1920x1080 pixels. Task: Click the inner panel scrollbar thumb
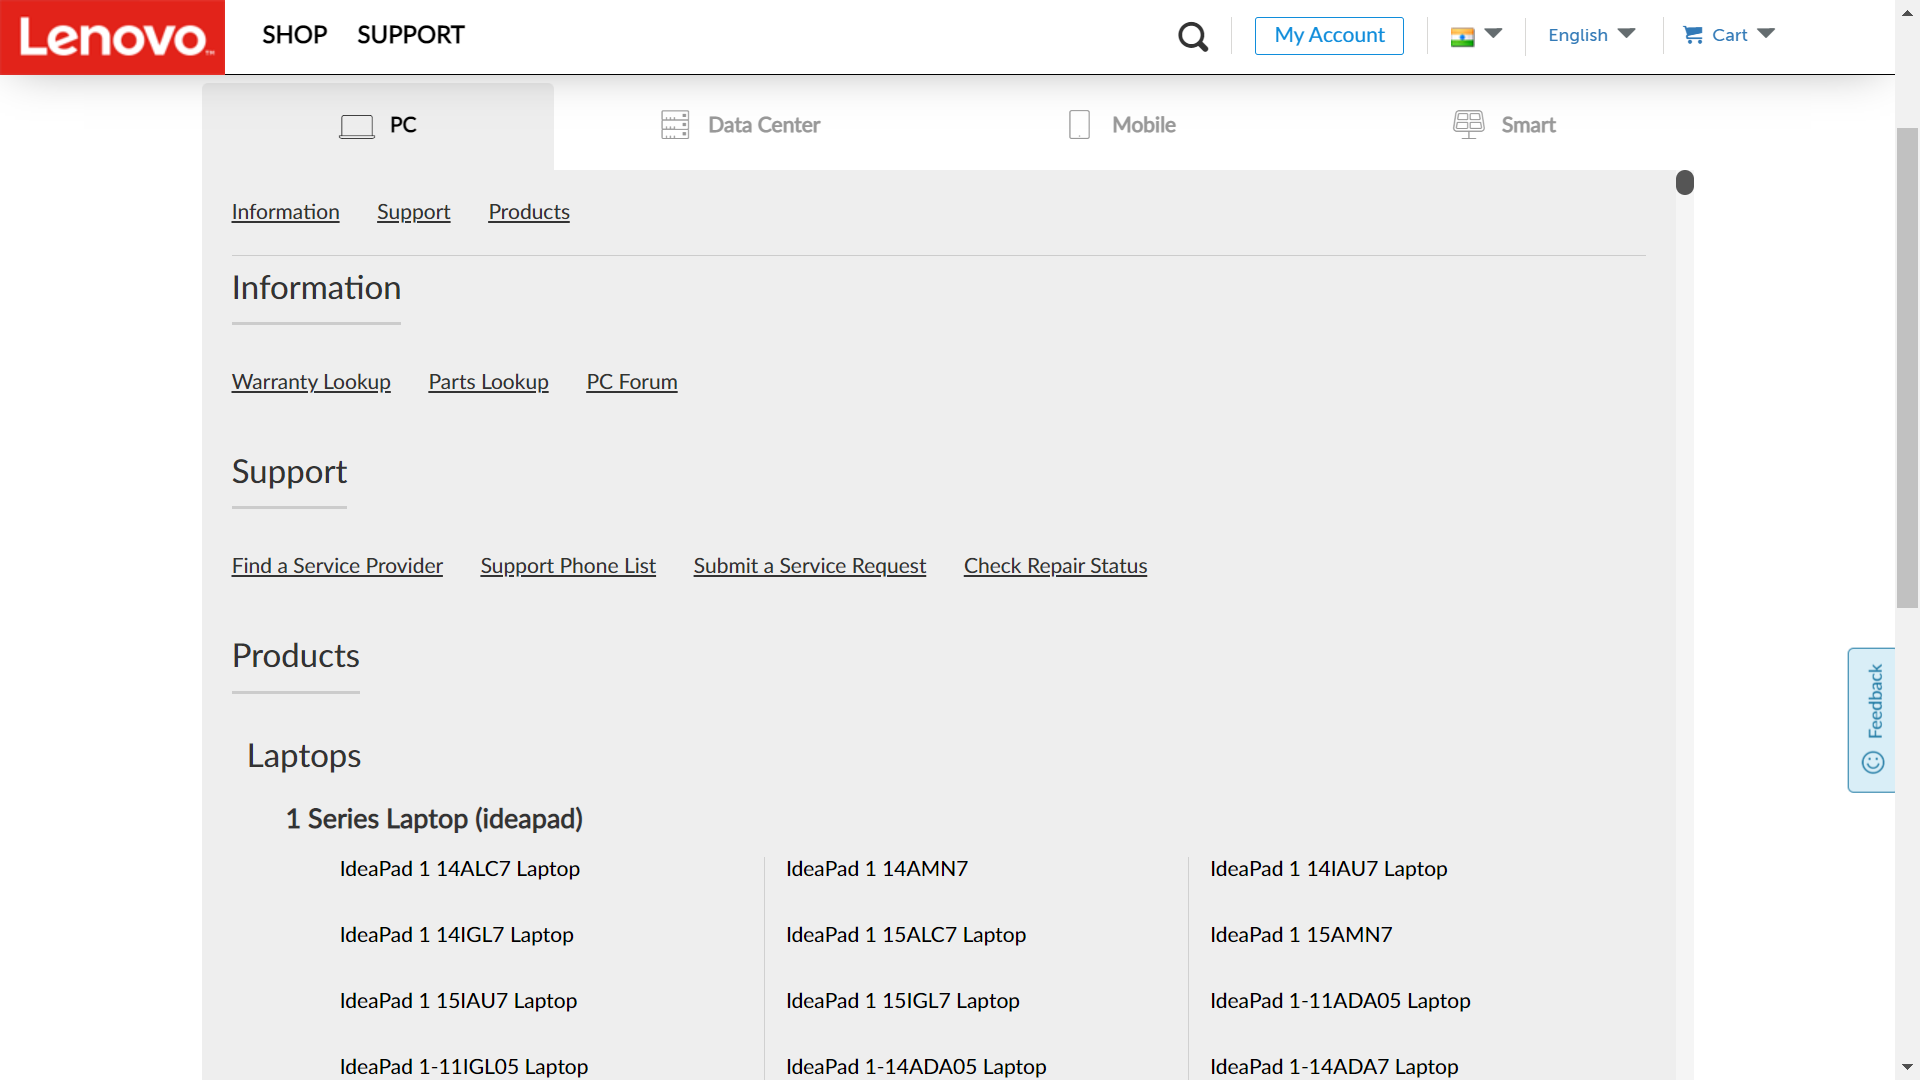(x=1685, y=182)
